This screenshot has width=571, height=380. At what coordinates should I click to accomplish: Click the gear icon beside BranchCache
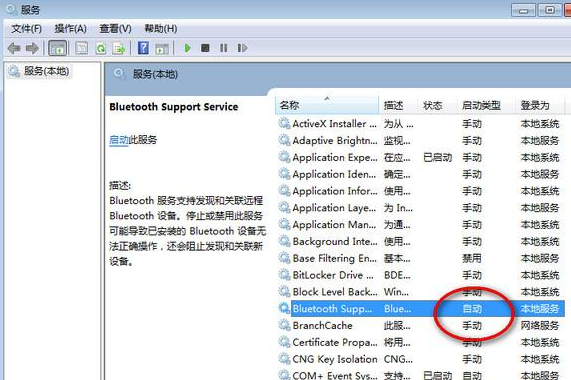coord(284,325)
